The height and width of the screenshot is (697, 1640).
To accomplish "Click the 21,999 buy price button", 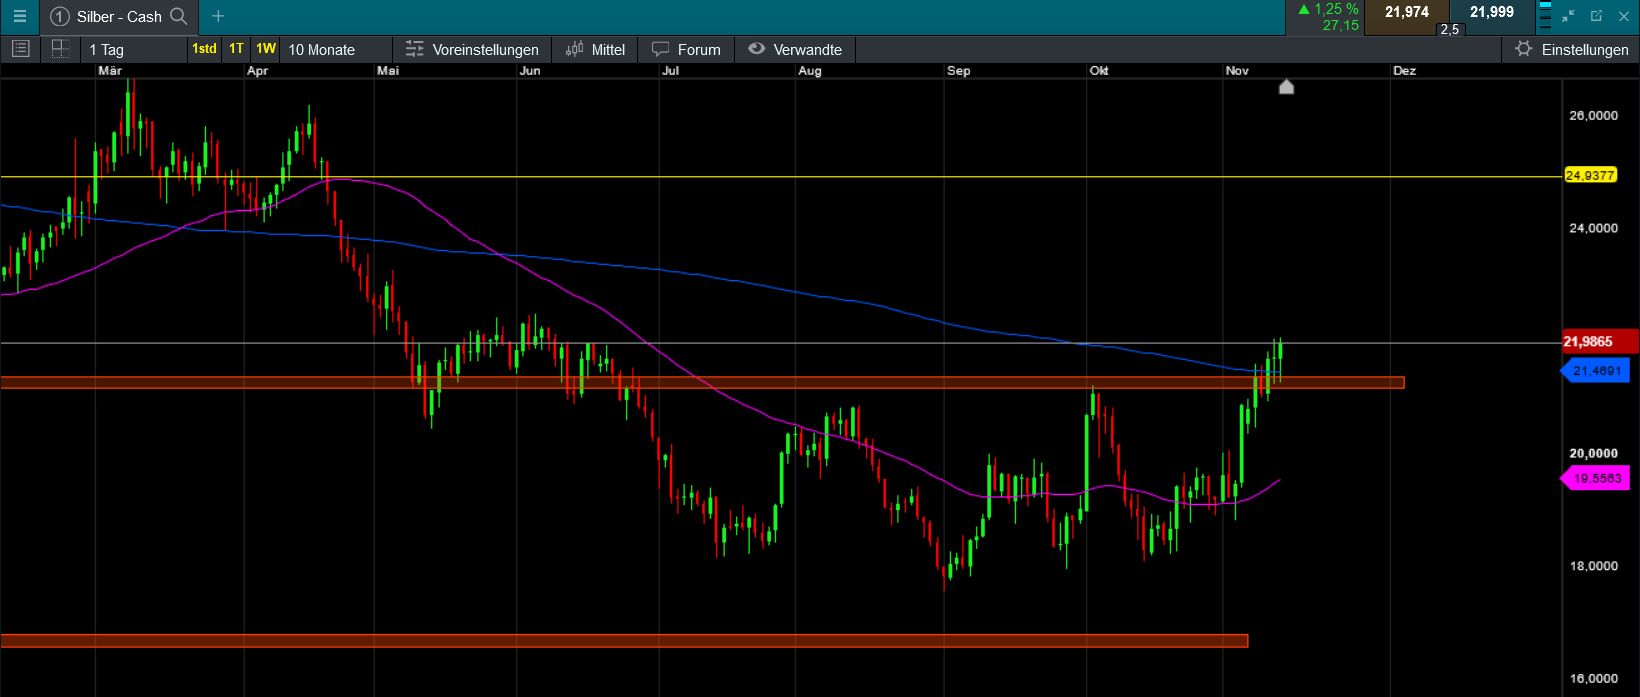I will click(1491, 13).
